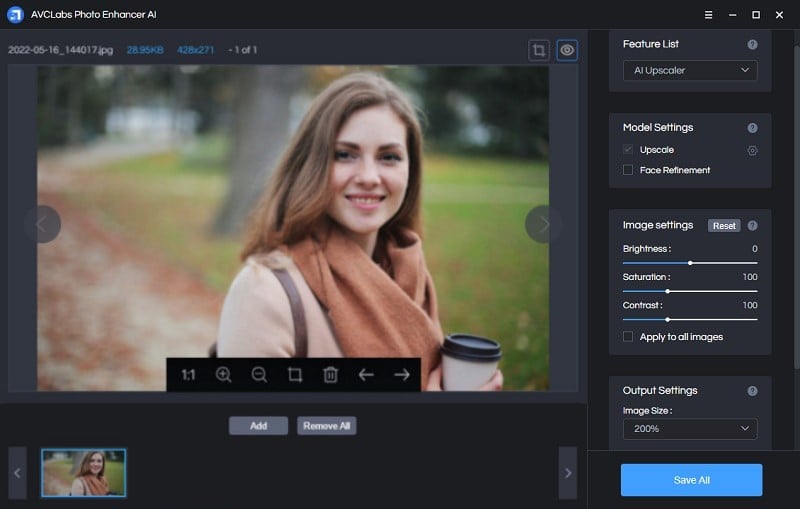
Task: Show the previous image with left arrow circle
Action: 42,224
